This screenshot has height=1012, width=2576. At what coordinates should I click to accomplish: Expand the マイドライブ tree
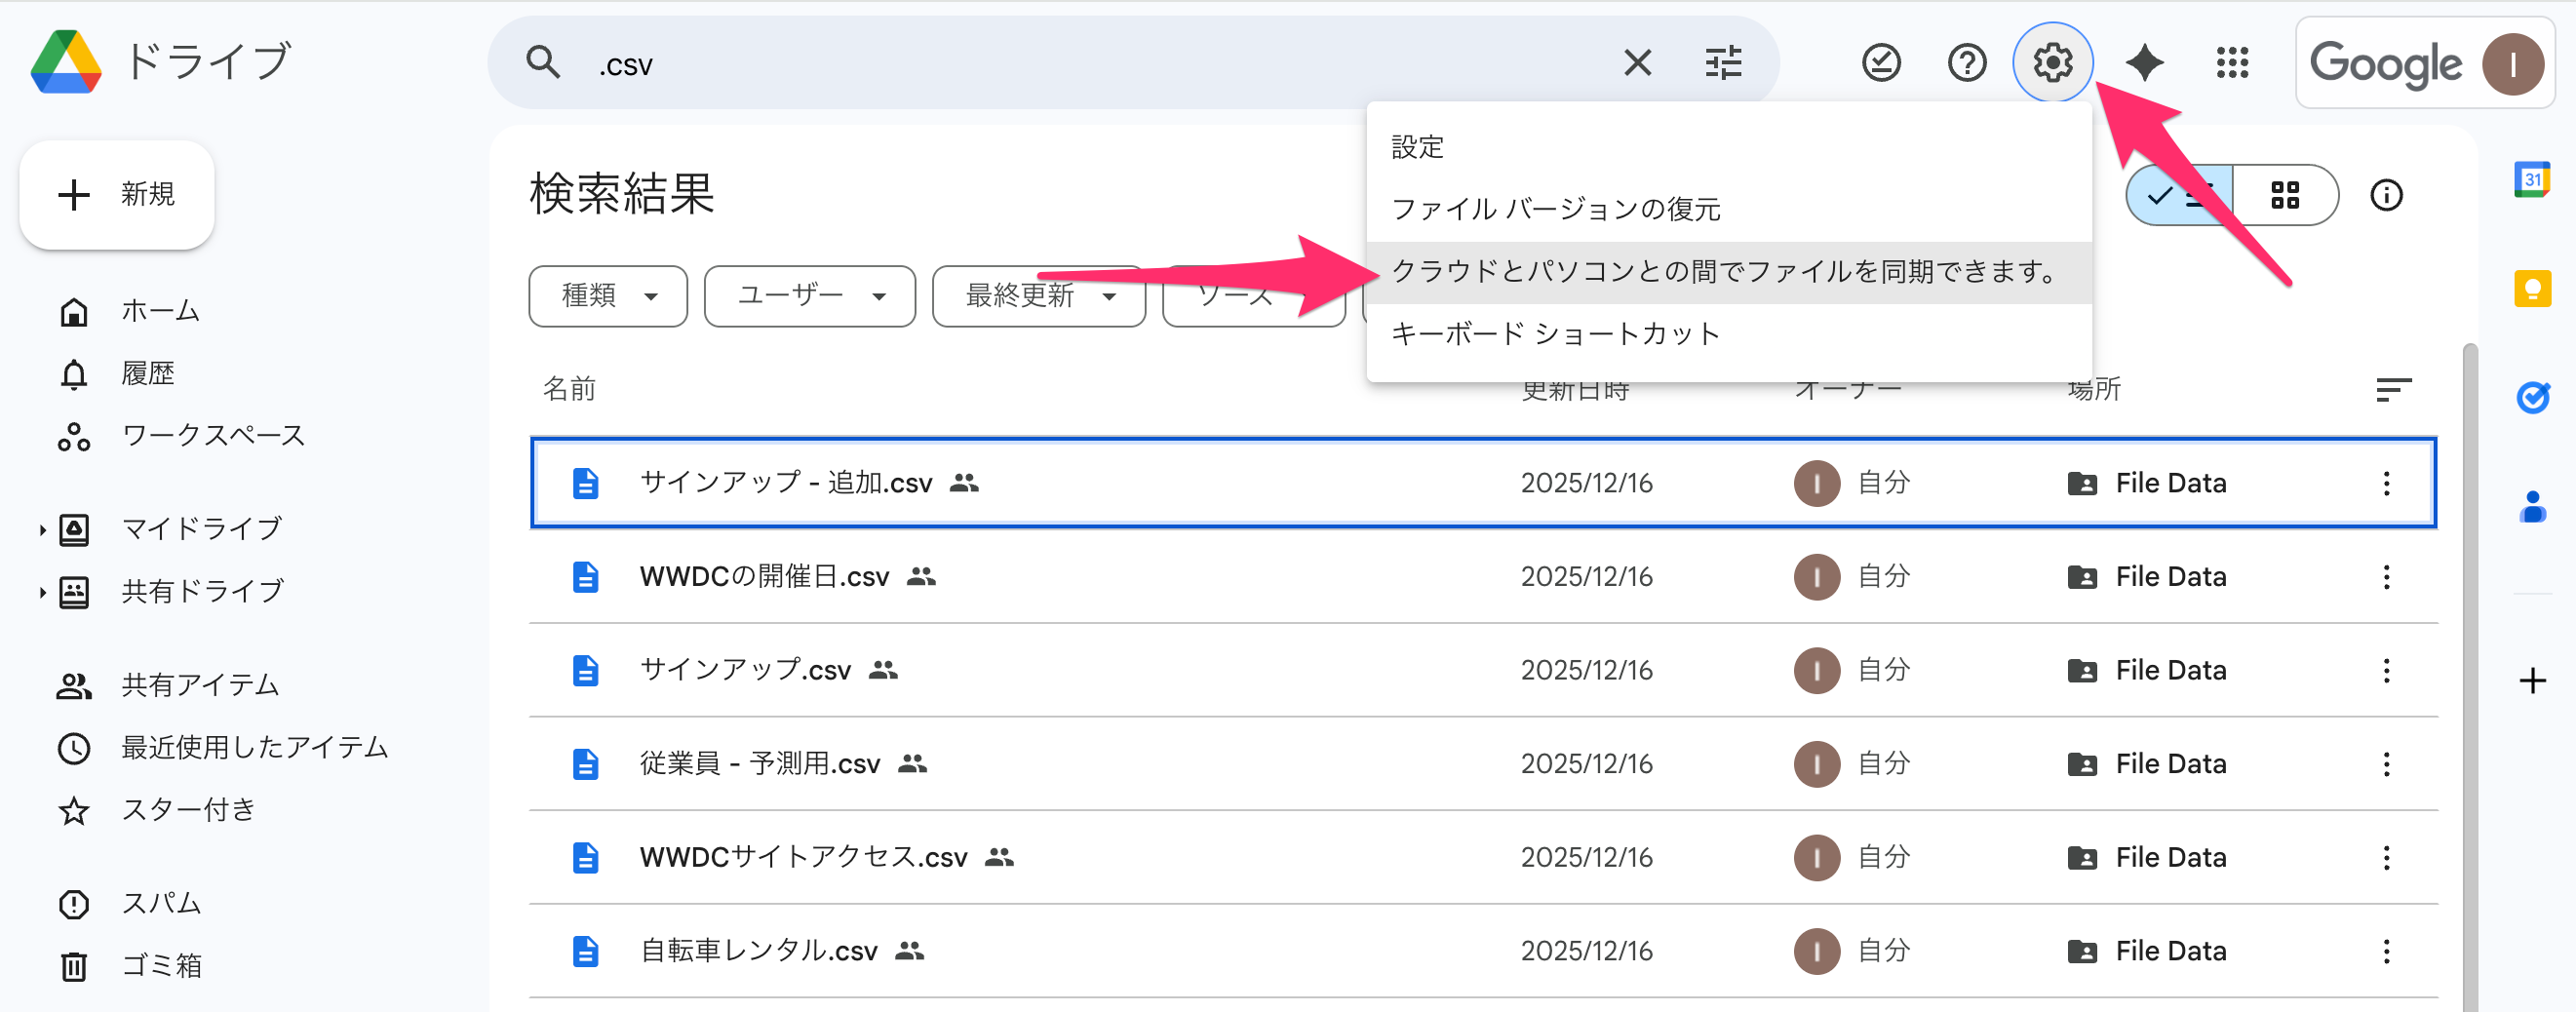coord(42,529)
